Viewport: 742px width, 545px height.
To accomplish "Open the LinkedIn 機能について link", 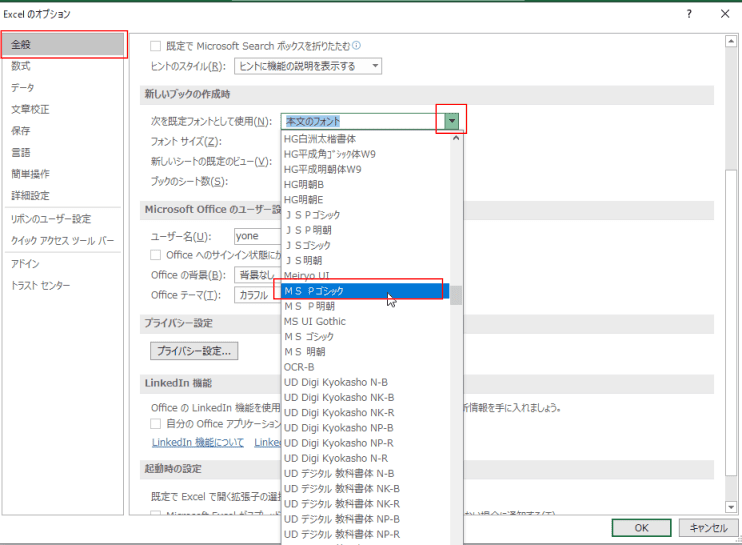I will point(196,442).
